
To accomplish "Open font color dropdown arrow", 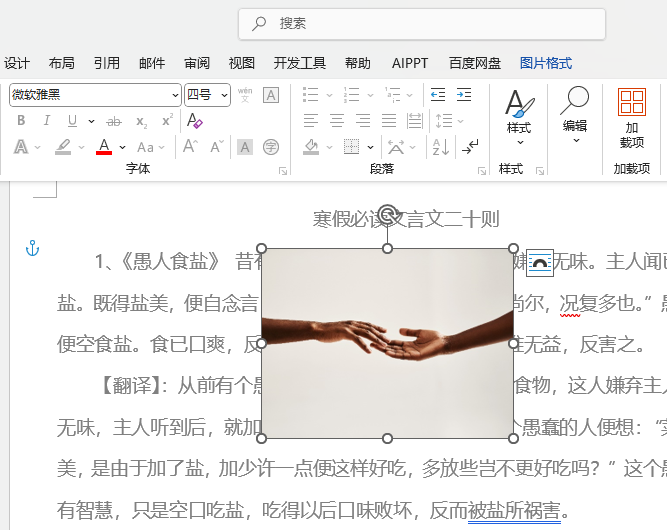I will (x=123, y=147).
